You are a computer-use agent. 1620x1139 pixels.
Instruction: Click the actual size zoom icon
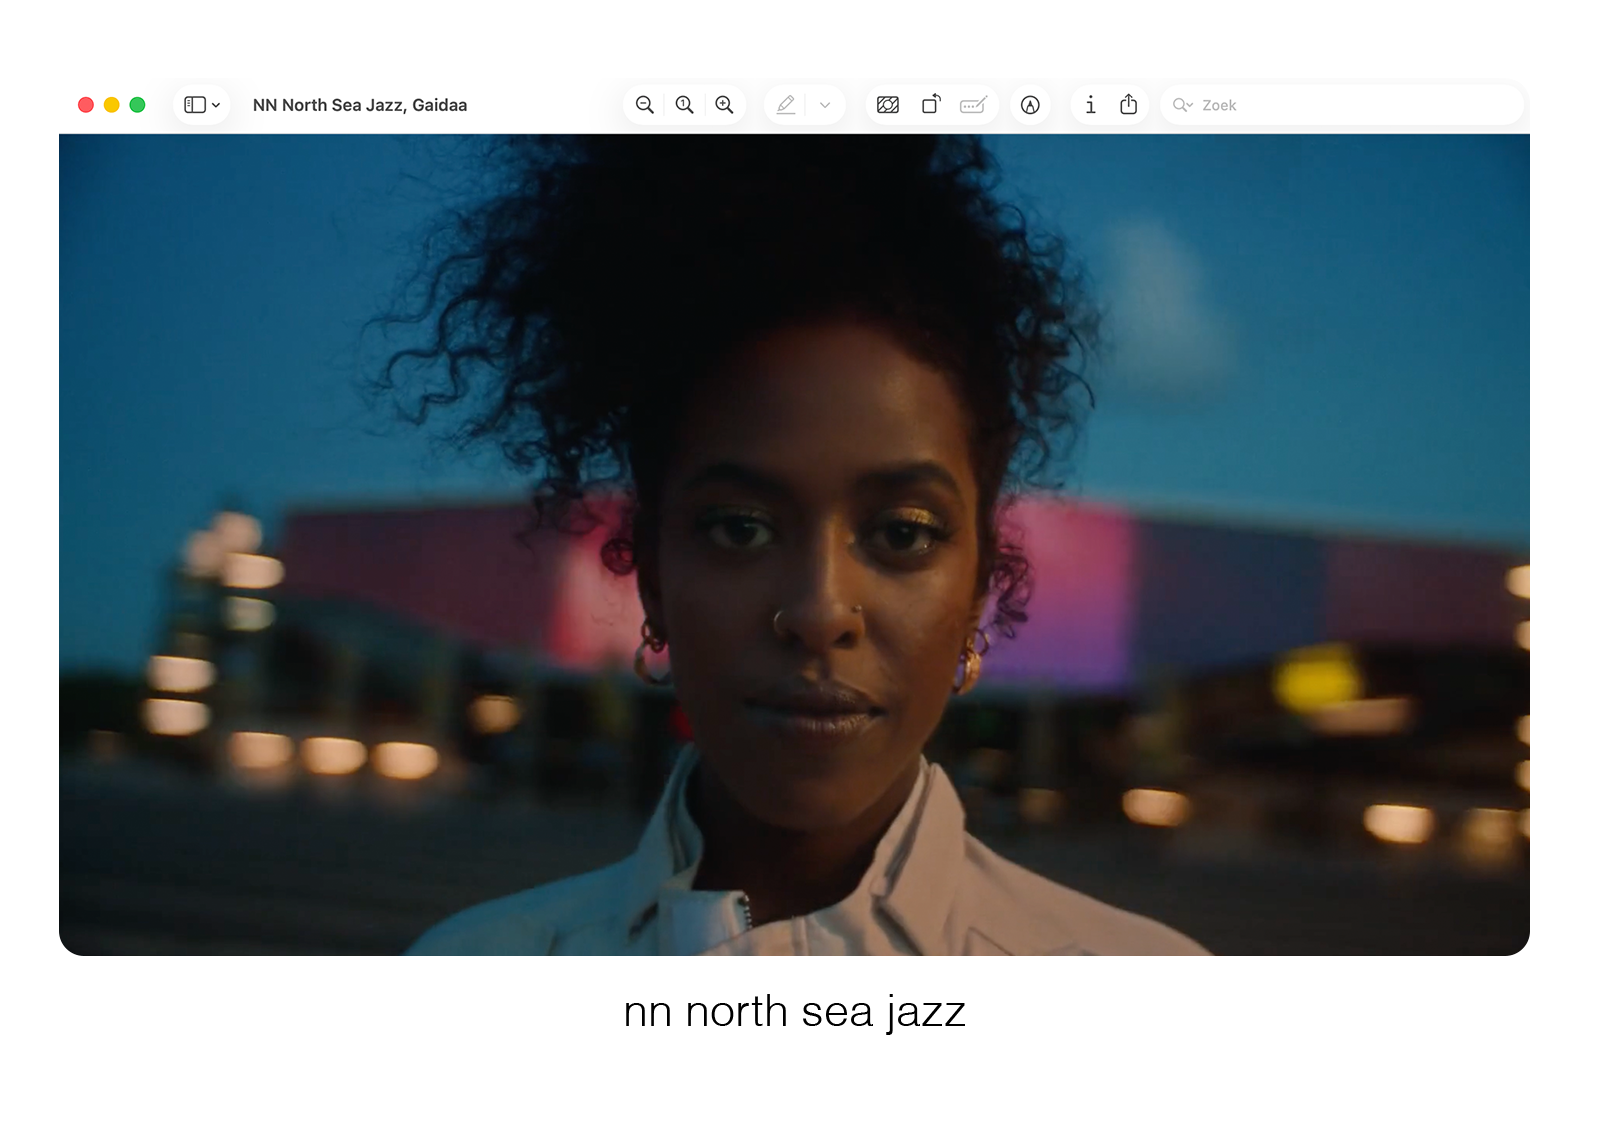pos(685,105)
